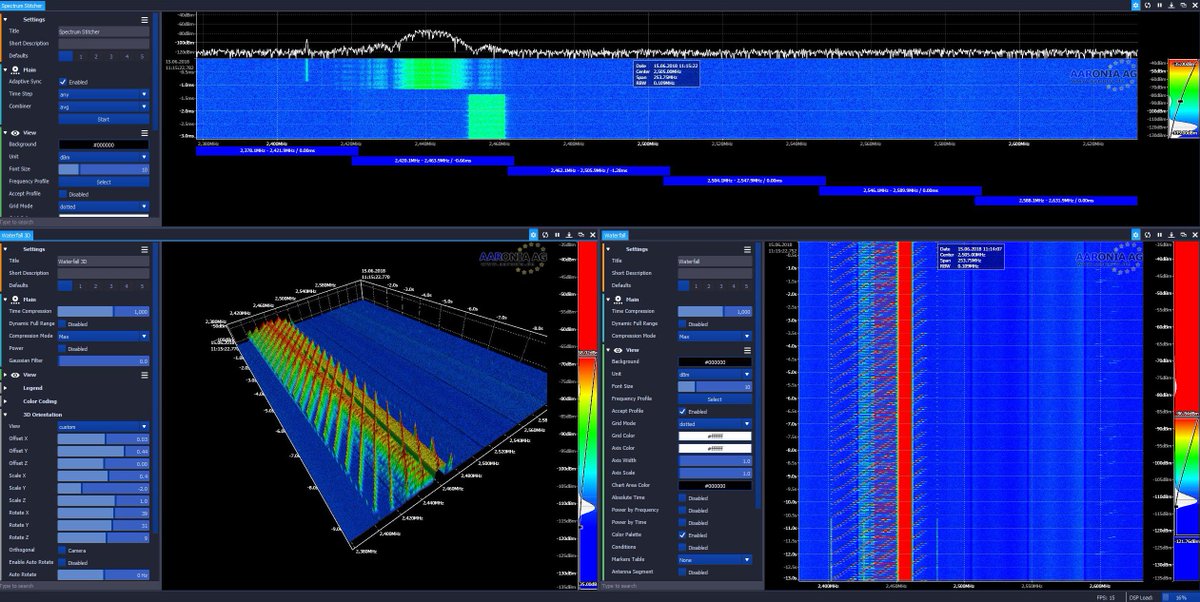Screen dimensions: 1200x602
Task: Open Compression Mode dropdown in Waterfall 3D
Action: pos(103,336)
